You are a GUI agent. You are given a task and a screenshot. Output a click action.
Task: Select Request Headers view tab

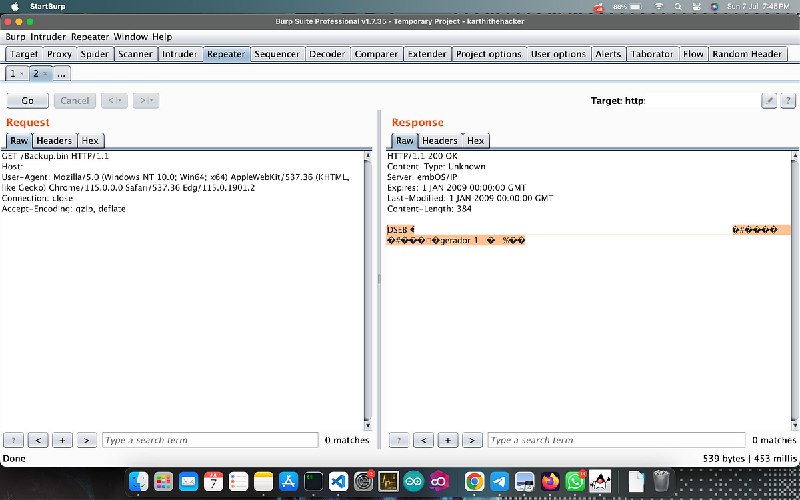click(x=54, y=141)
